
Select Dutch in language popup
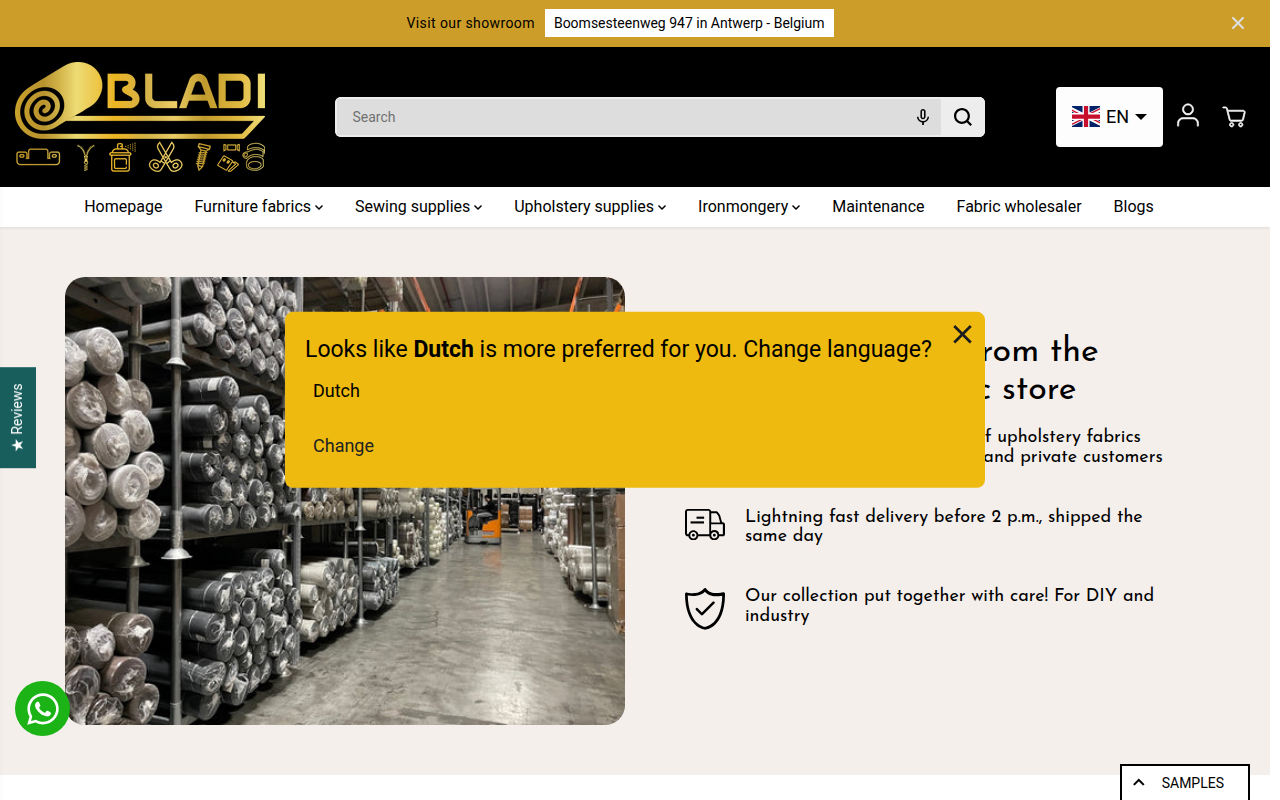pos(336,391)
